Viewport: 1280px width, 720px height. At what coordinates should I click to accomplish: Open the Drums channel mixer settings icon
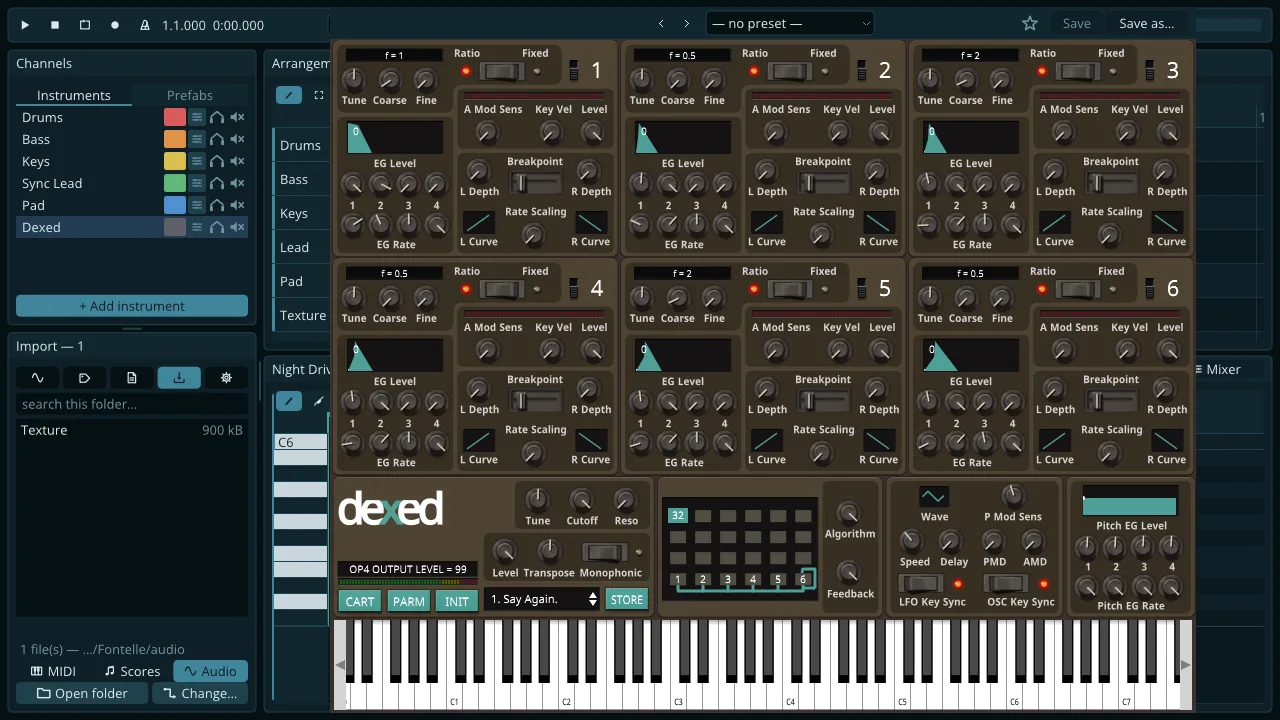[x=197, y=117]
